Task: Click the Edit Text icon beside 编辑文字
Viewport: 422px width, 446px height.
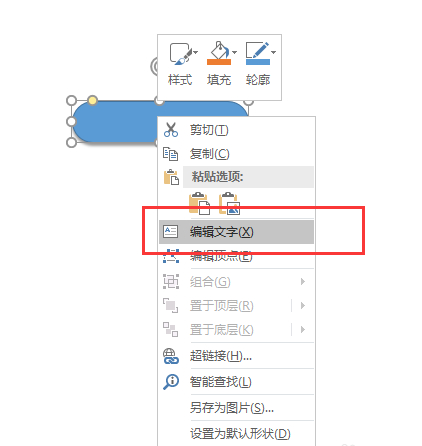Action: tap(170, 231)
